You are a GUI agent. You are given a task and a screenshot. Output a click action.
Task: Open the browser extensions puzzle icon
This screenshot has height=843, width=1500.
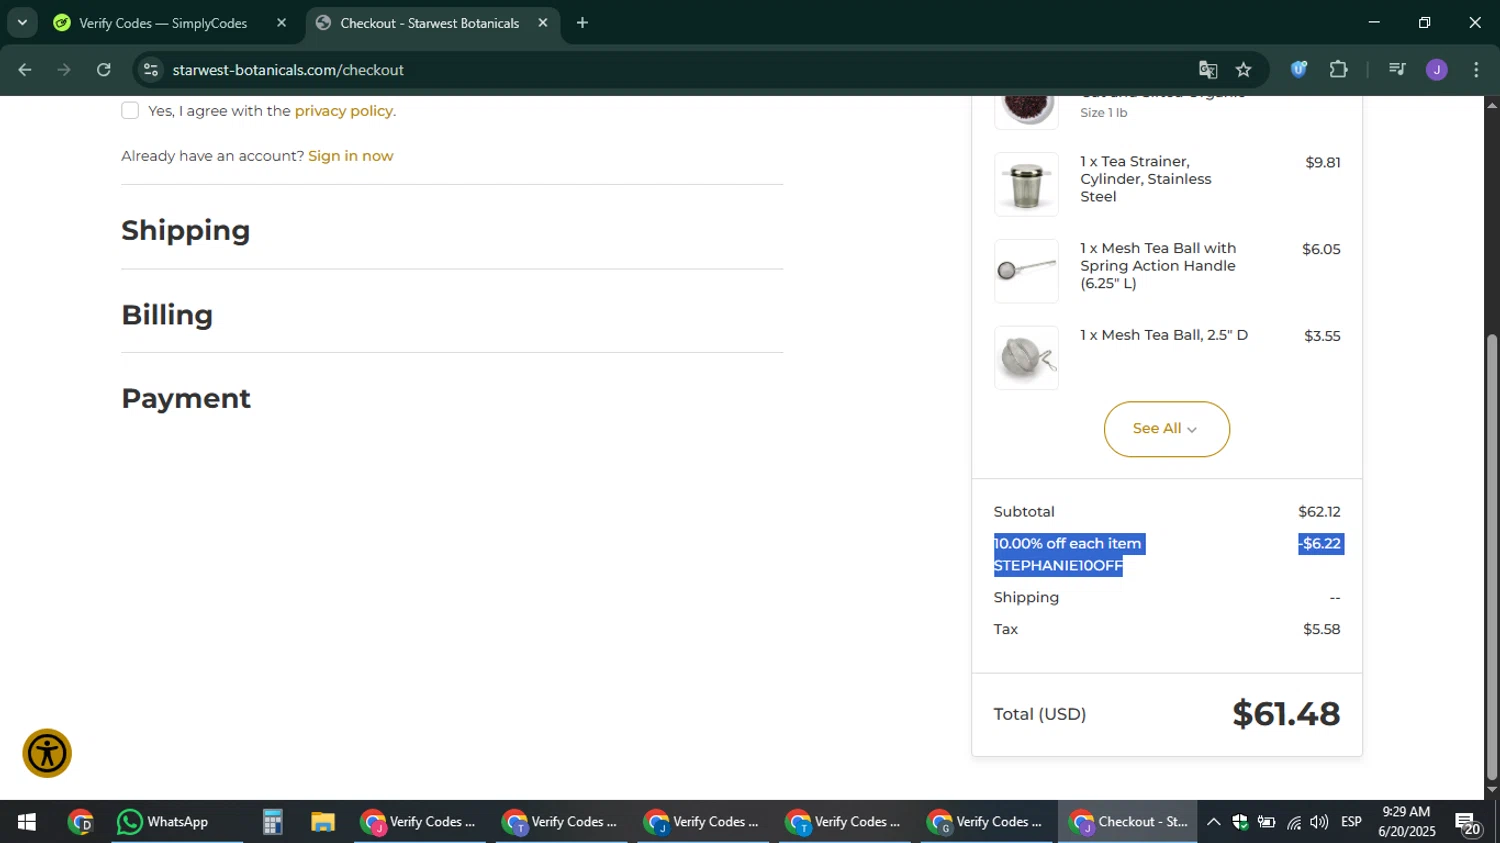[x=1338, y=70]
